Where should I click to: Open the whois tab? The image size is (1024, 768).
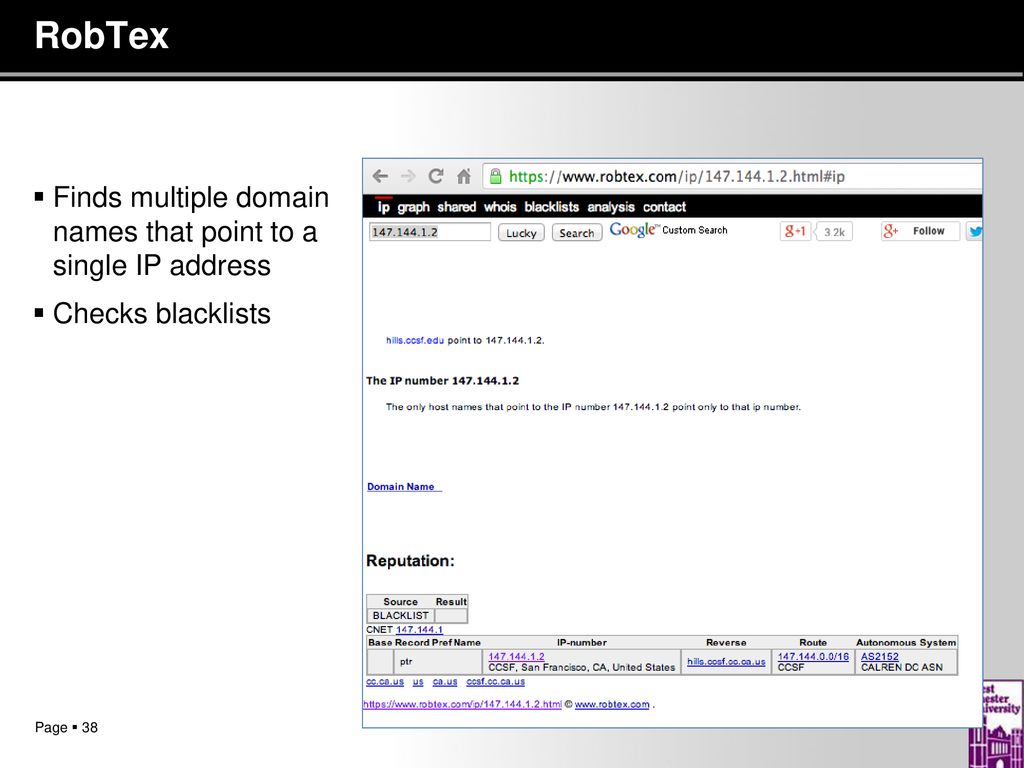pos(500,207)
